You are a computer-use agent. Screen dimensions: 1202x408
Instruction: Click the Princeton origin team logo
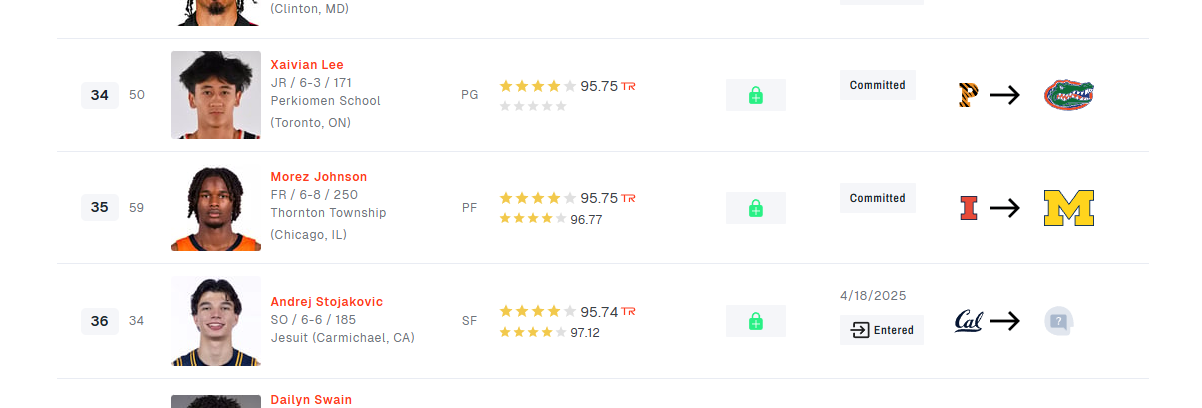coord(967,95)
